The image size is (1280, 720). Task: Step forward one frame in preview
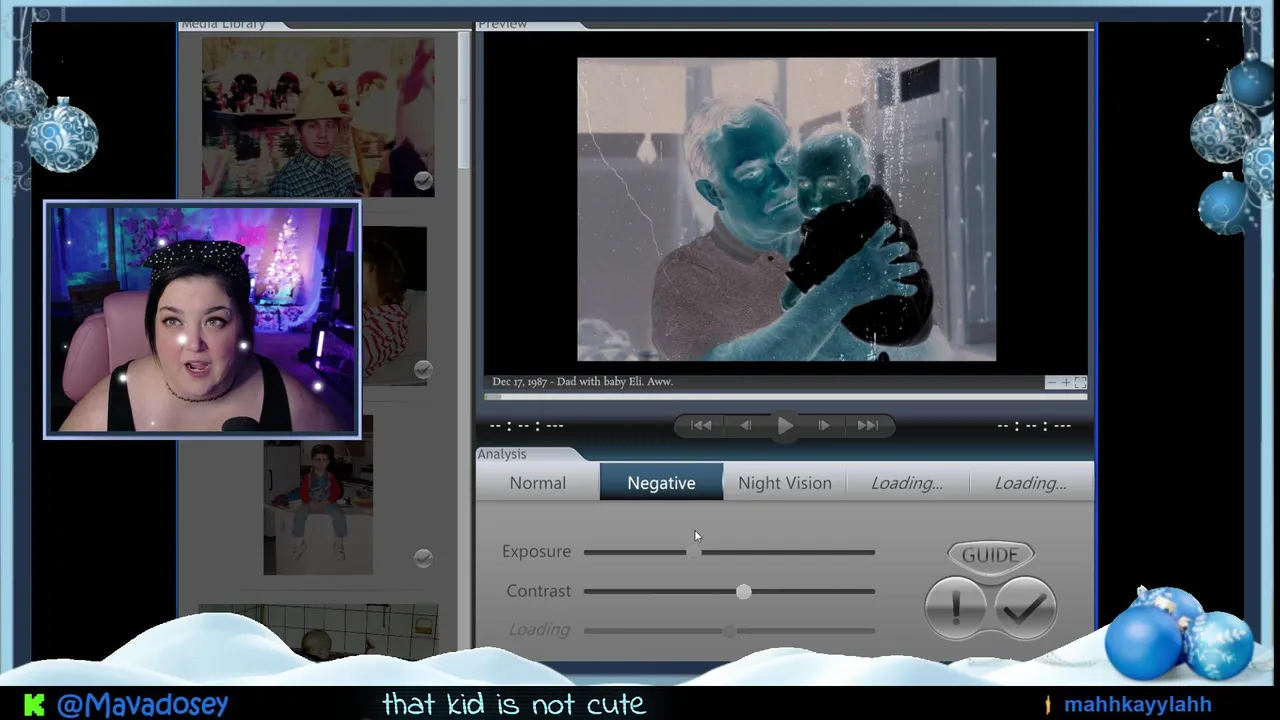(823, 426)
